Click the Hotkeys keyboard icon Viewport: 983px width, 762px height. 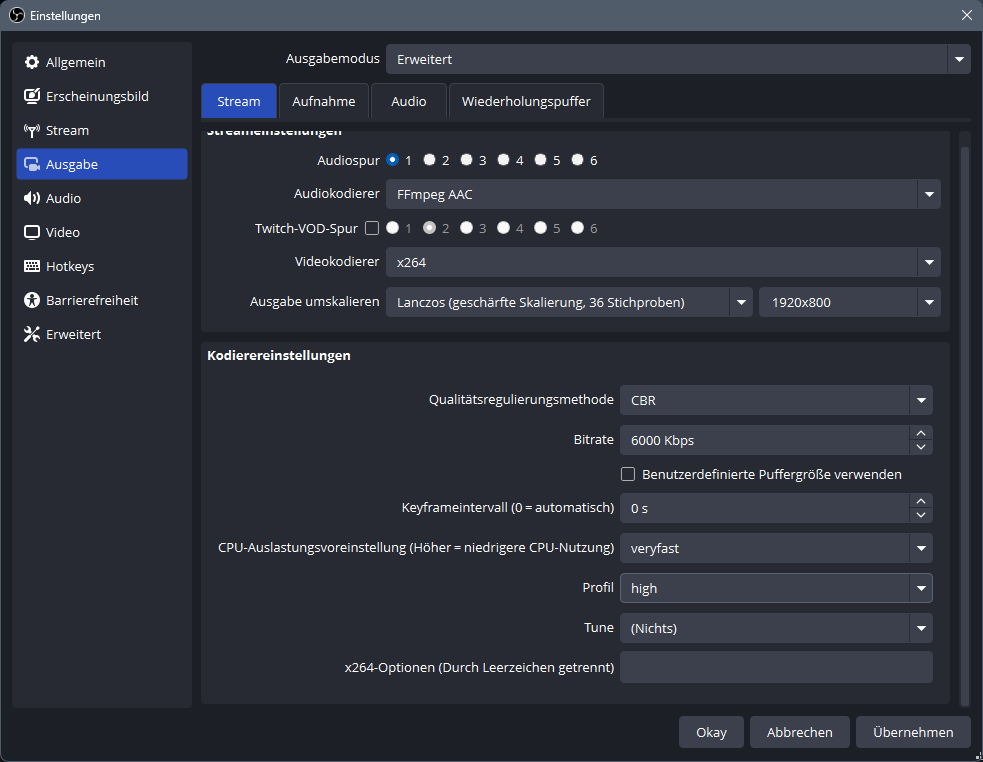(31, 266)
